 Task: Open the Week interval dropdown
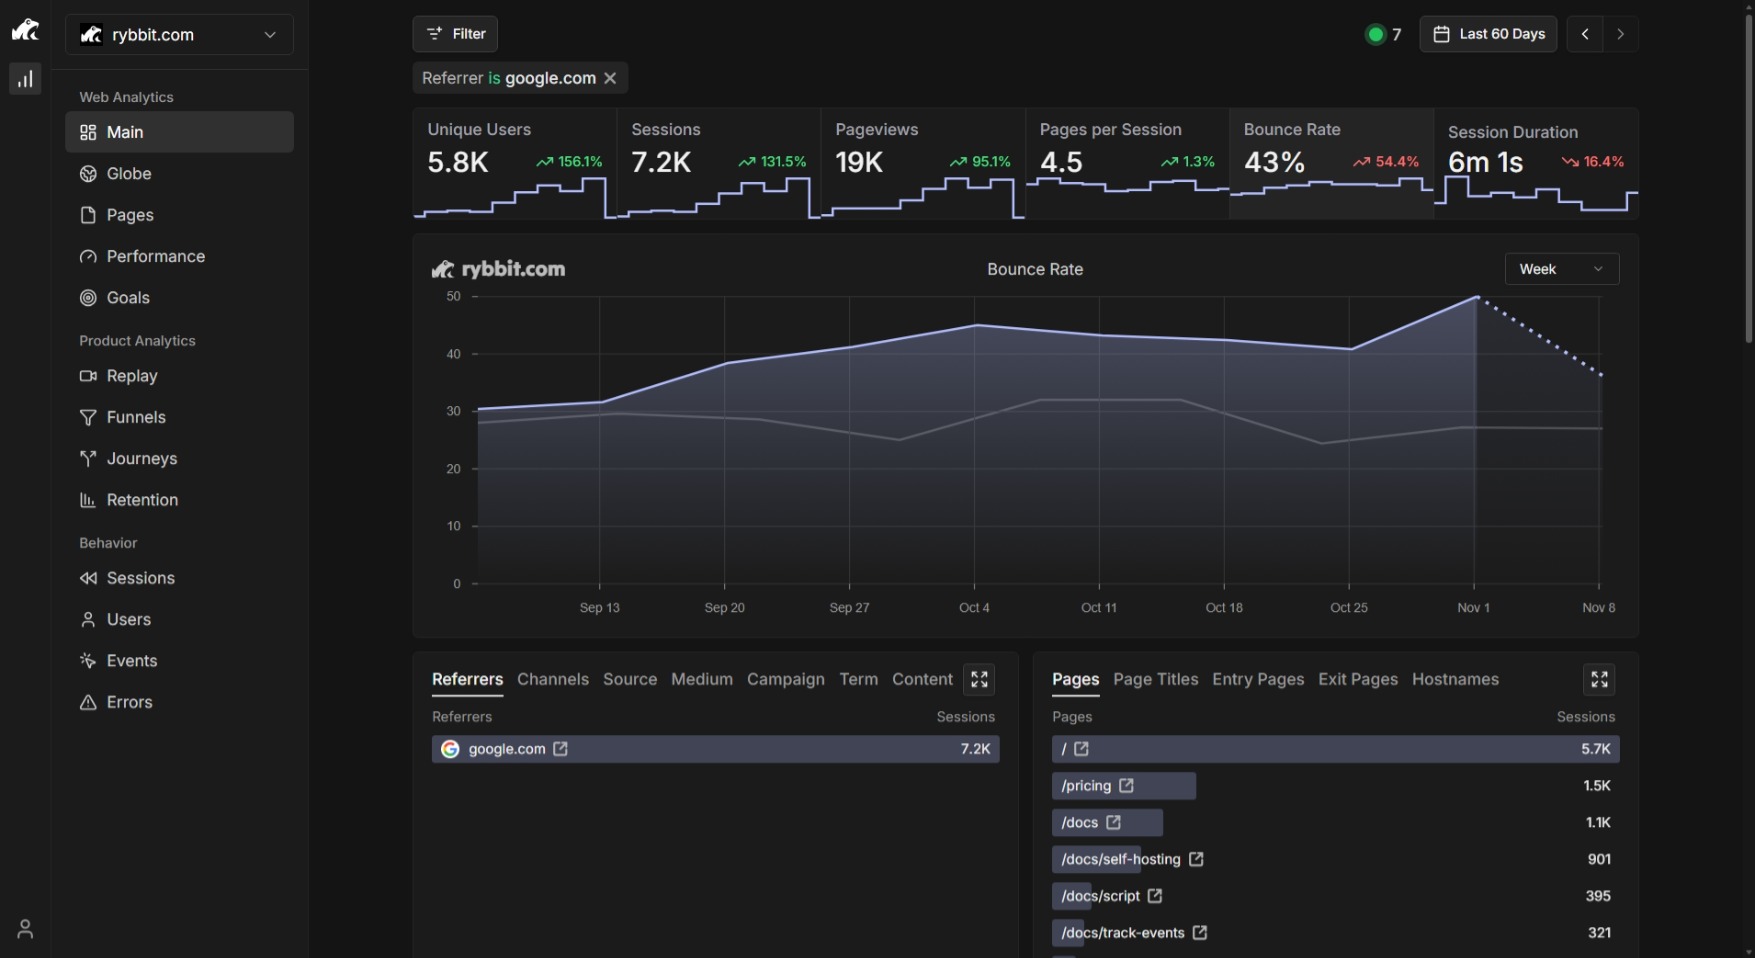[1561, 269]
